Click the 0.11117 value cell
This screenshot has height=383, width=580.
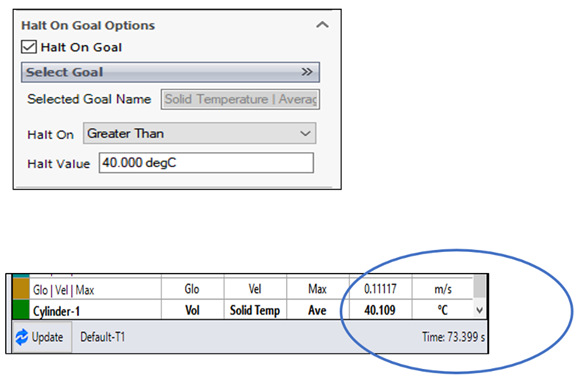click(x=380, y=289)
